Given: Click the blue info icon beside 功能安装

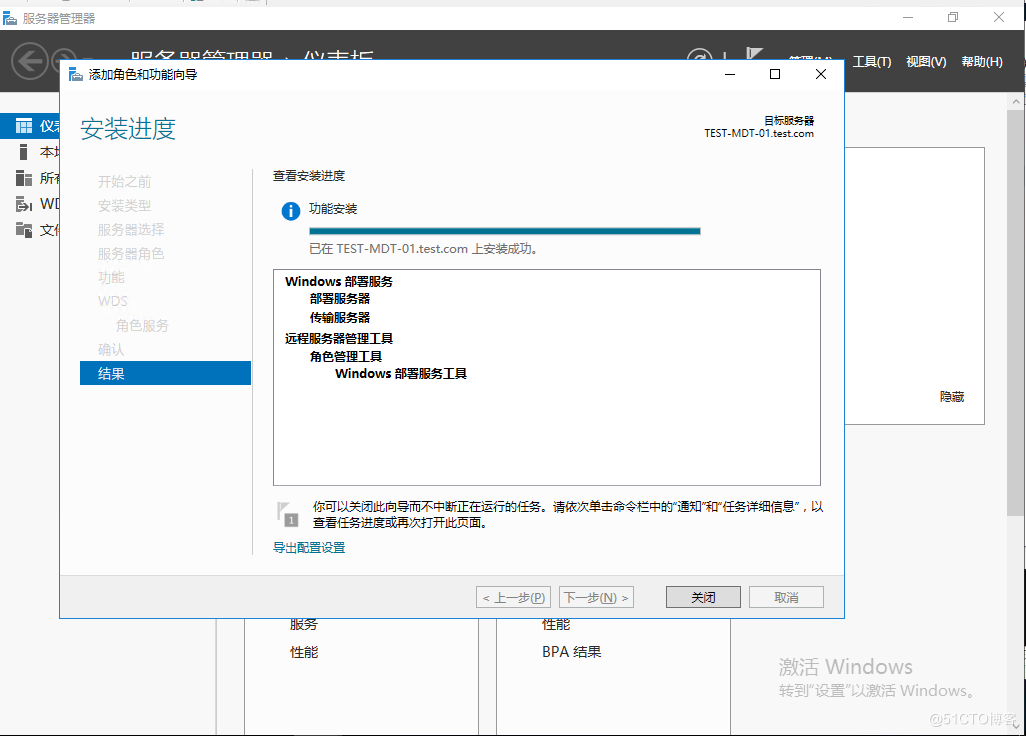Looking at the screenshot, I should (x=291, y=211).
